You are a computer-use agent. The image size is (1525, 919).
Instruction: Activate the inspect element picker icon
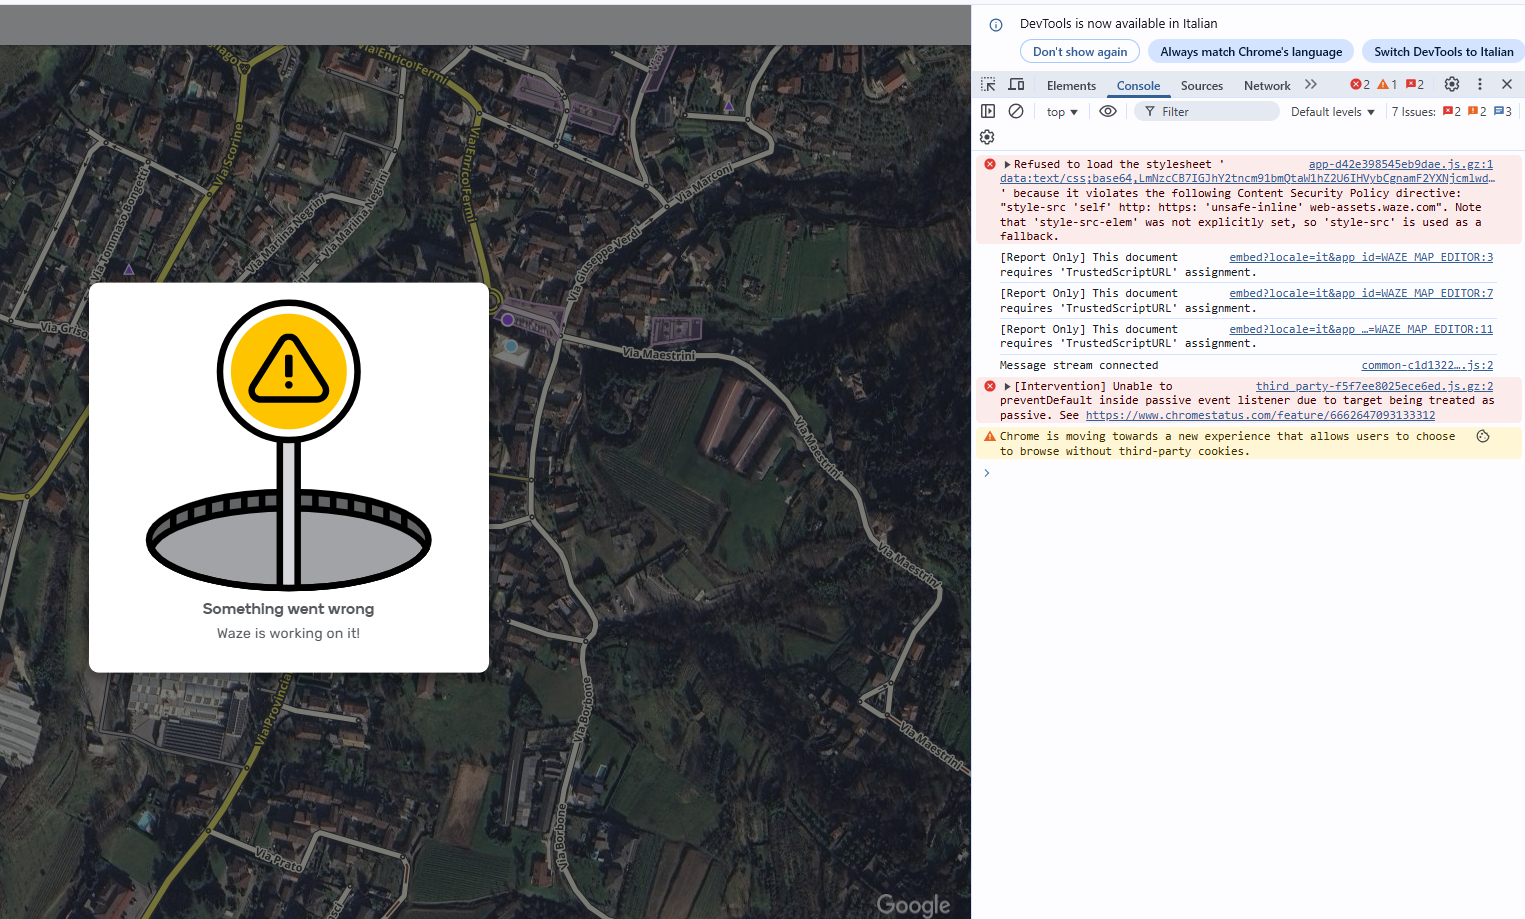click(x=988, y=85)
